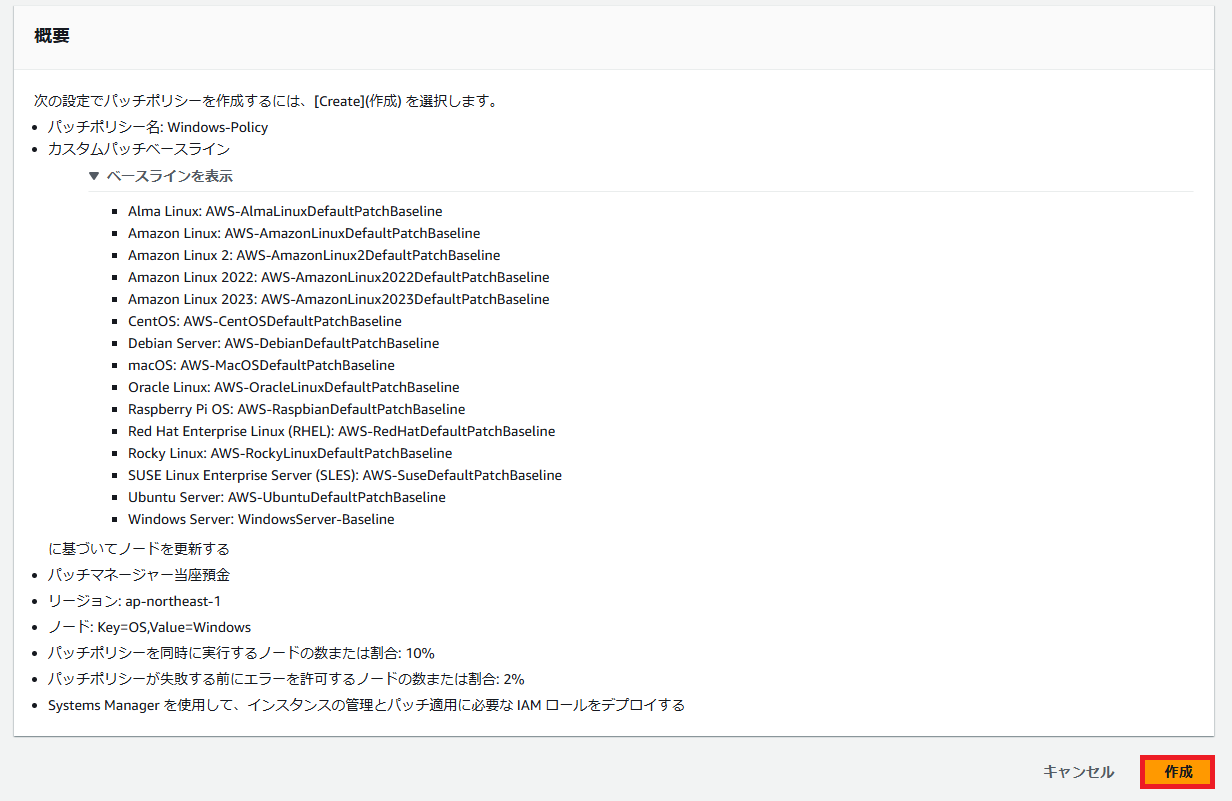Collapse the ベースラインを表示 baseline list

[161, 176]
